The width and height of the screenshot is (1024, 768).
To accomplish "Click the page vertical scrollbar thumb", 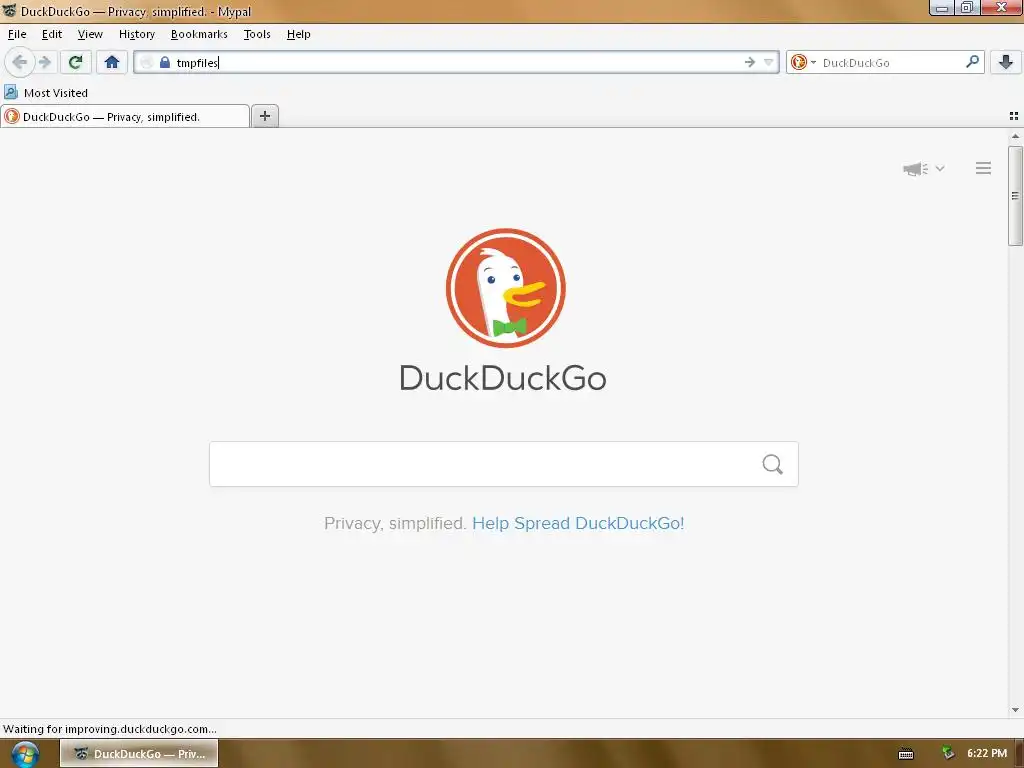I will pyautogui.click(x=1015, y=196).
